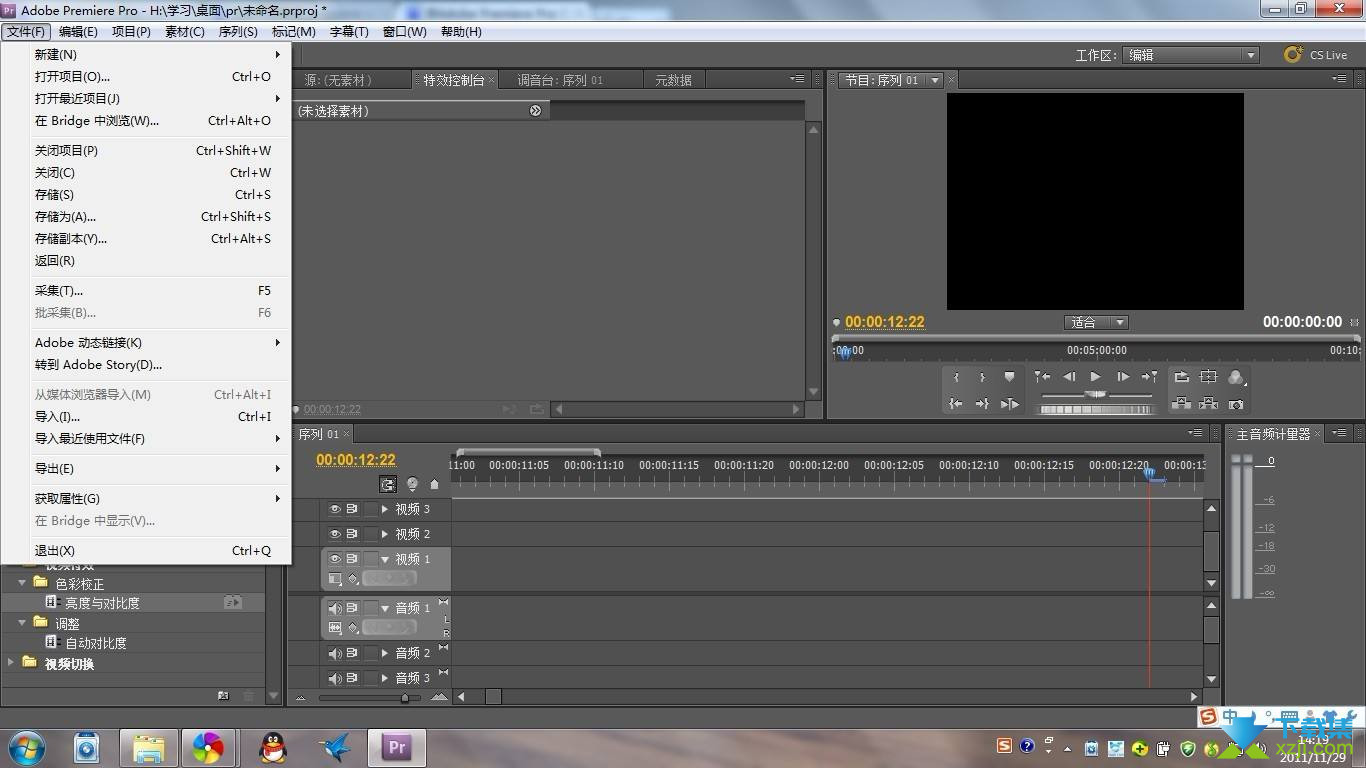This screenshot has width=1366, height=768.
Task: Expand the 视频 2 track
Action: (x=385, y=534)
